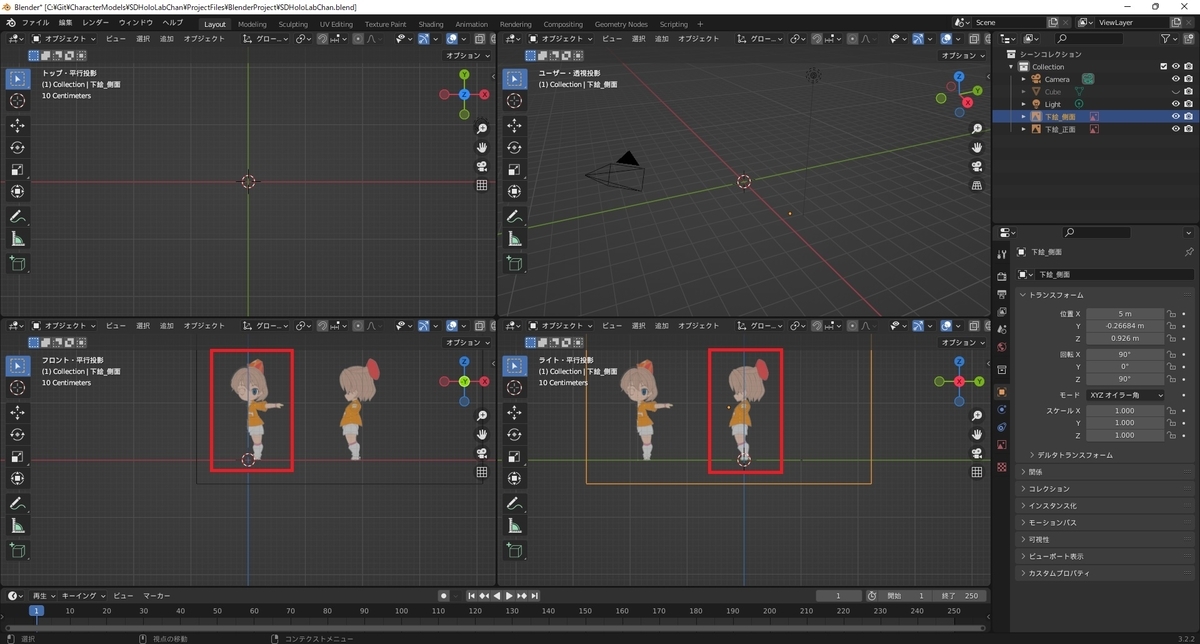The image size is (1200, 644).
Task: Select the Add Cube tool in トップ viewport
Action: (17, 263)
